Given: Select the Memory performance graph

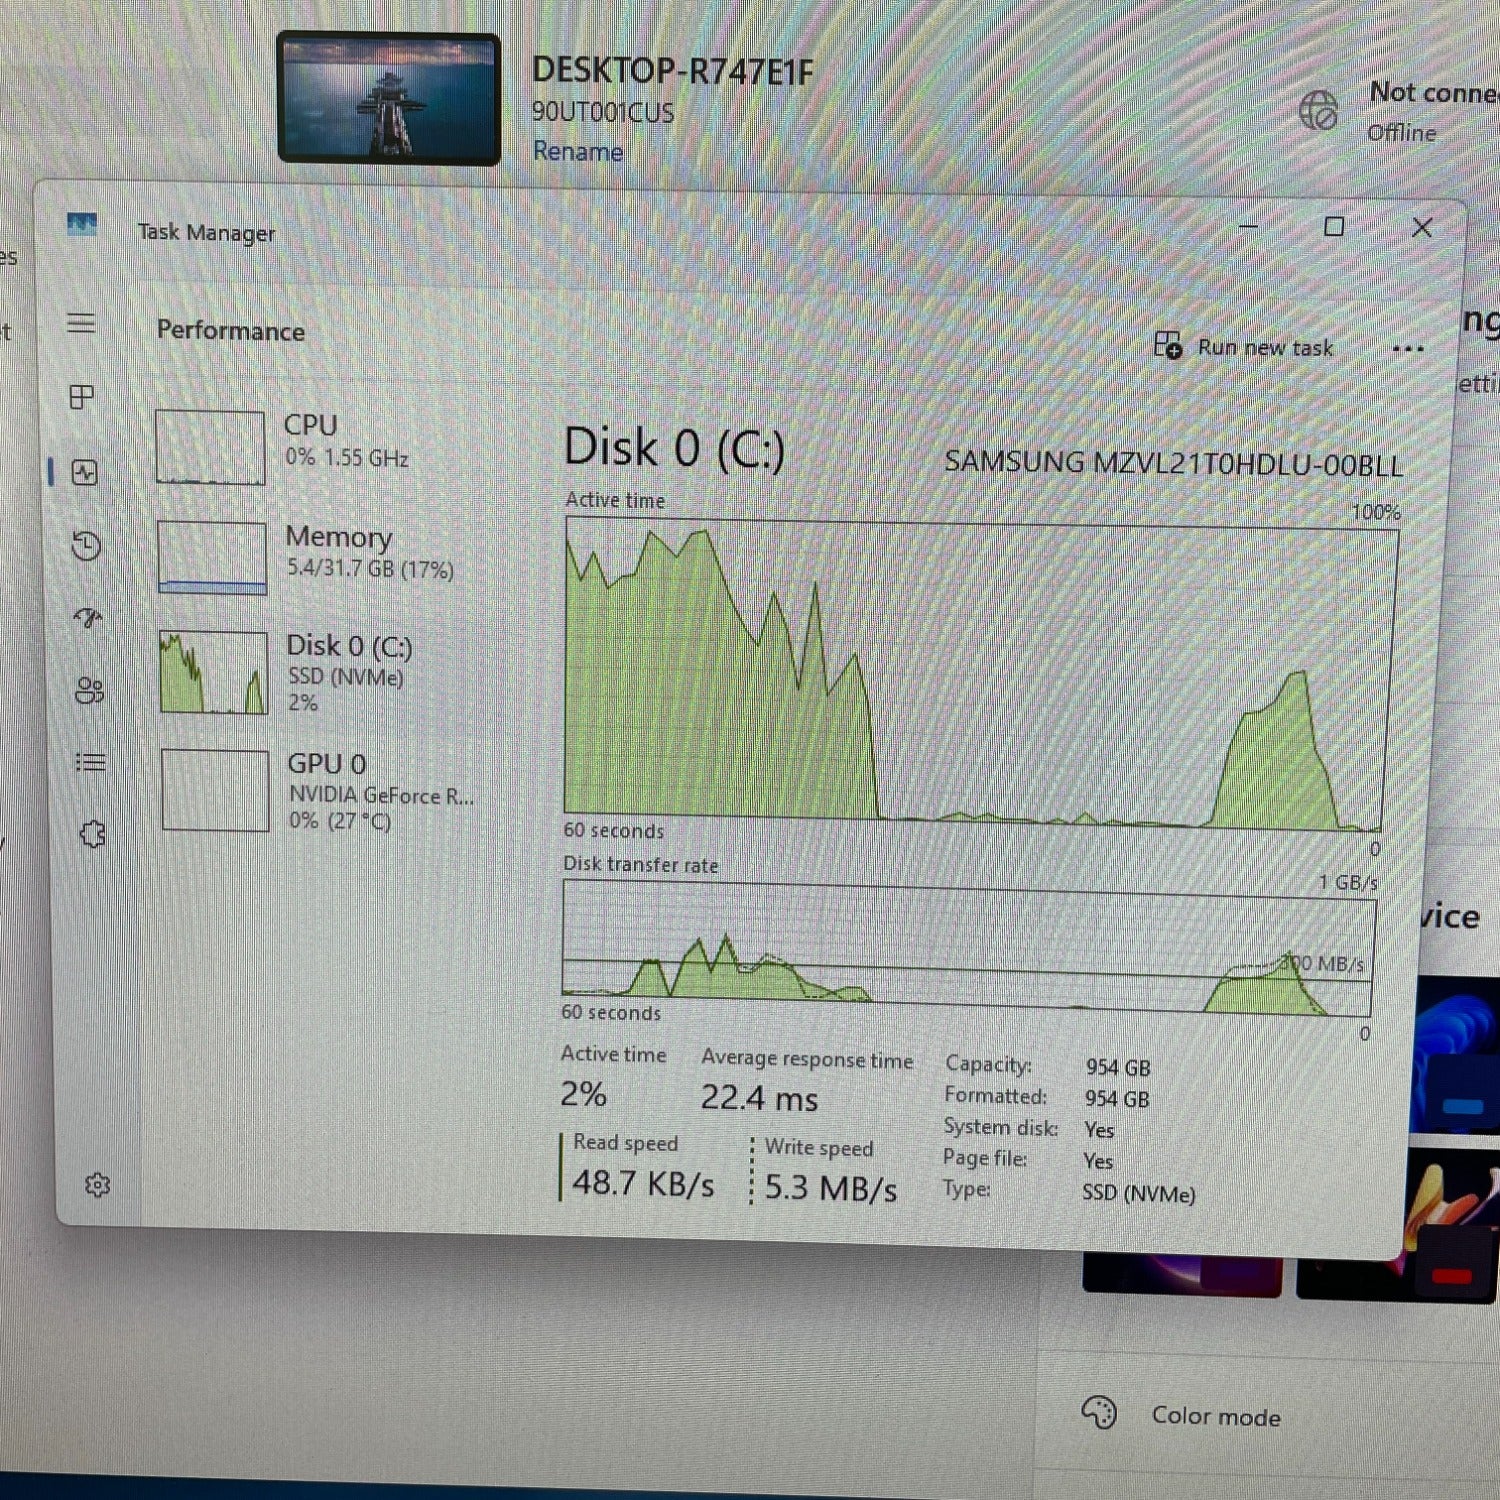Looking at the screenshot, I should pos(211,557).
